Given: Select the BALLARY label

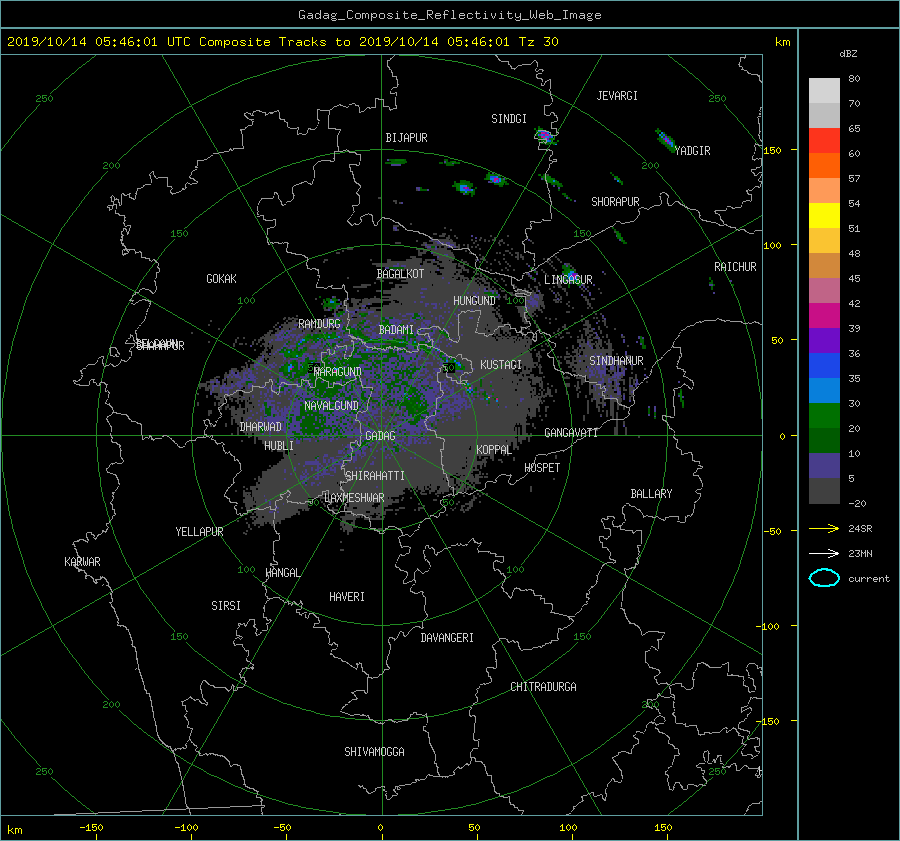Looking at the screenshot, I should pyautogui.click(x=651, y=494).
